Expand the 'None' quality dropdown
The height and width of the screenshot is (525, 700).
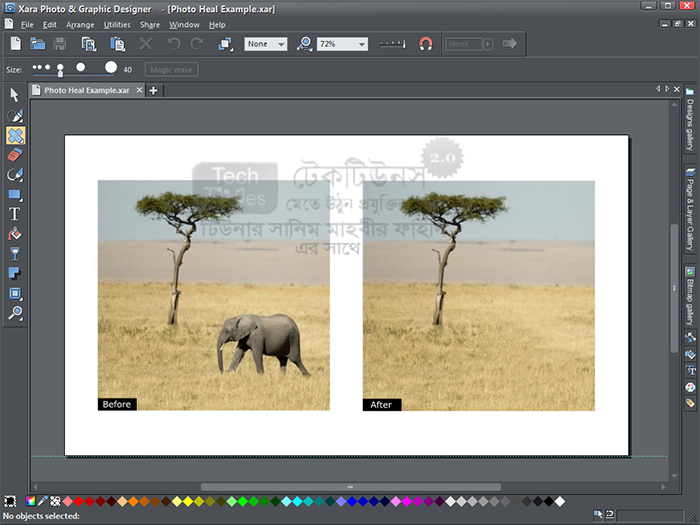pyautogui.click(x=279, y=44)
